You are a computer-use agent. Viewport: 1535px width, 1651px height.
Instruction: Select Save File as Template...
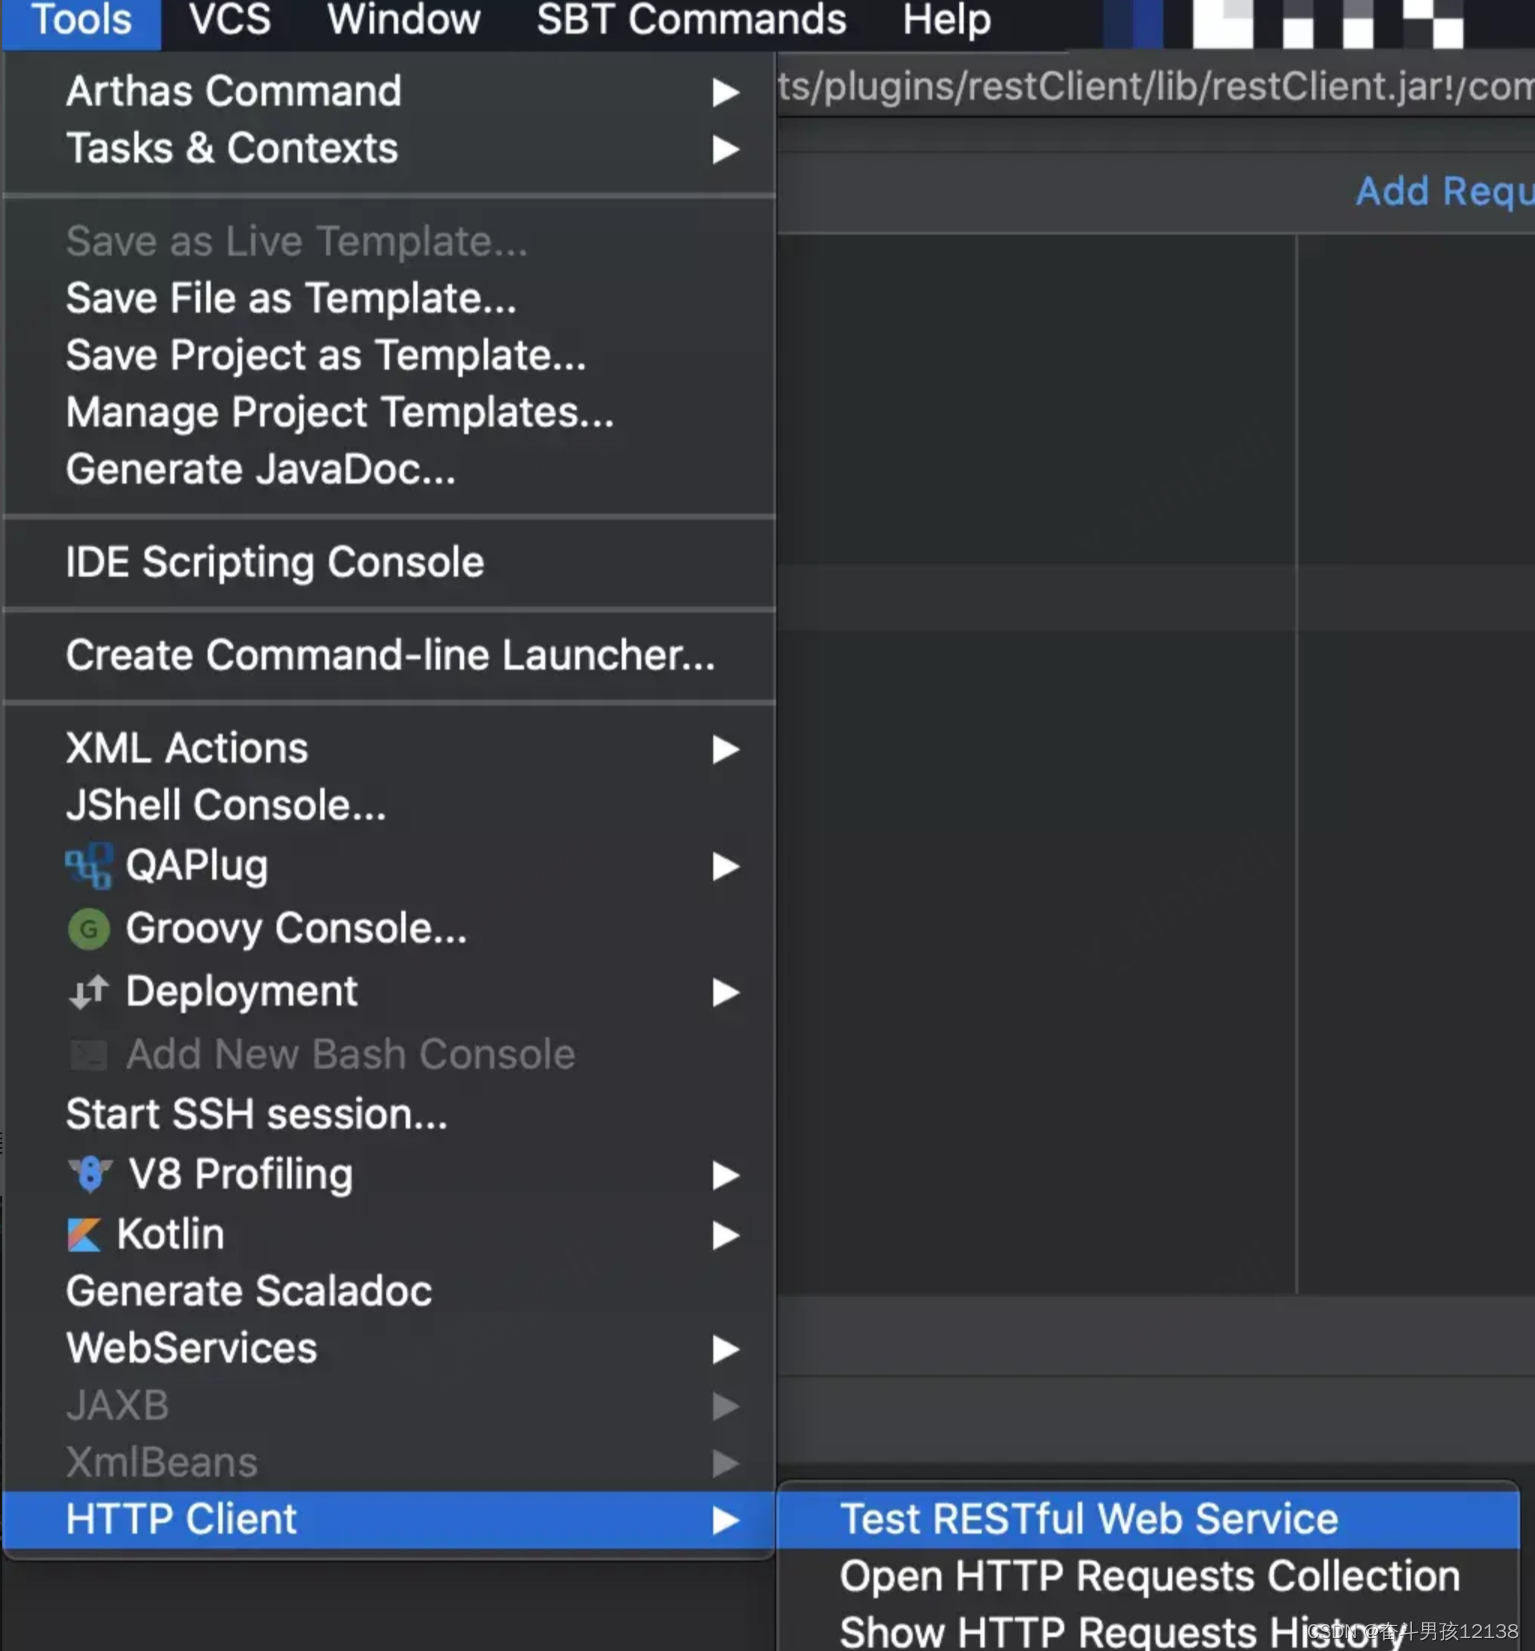tap(388, 298)
